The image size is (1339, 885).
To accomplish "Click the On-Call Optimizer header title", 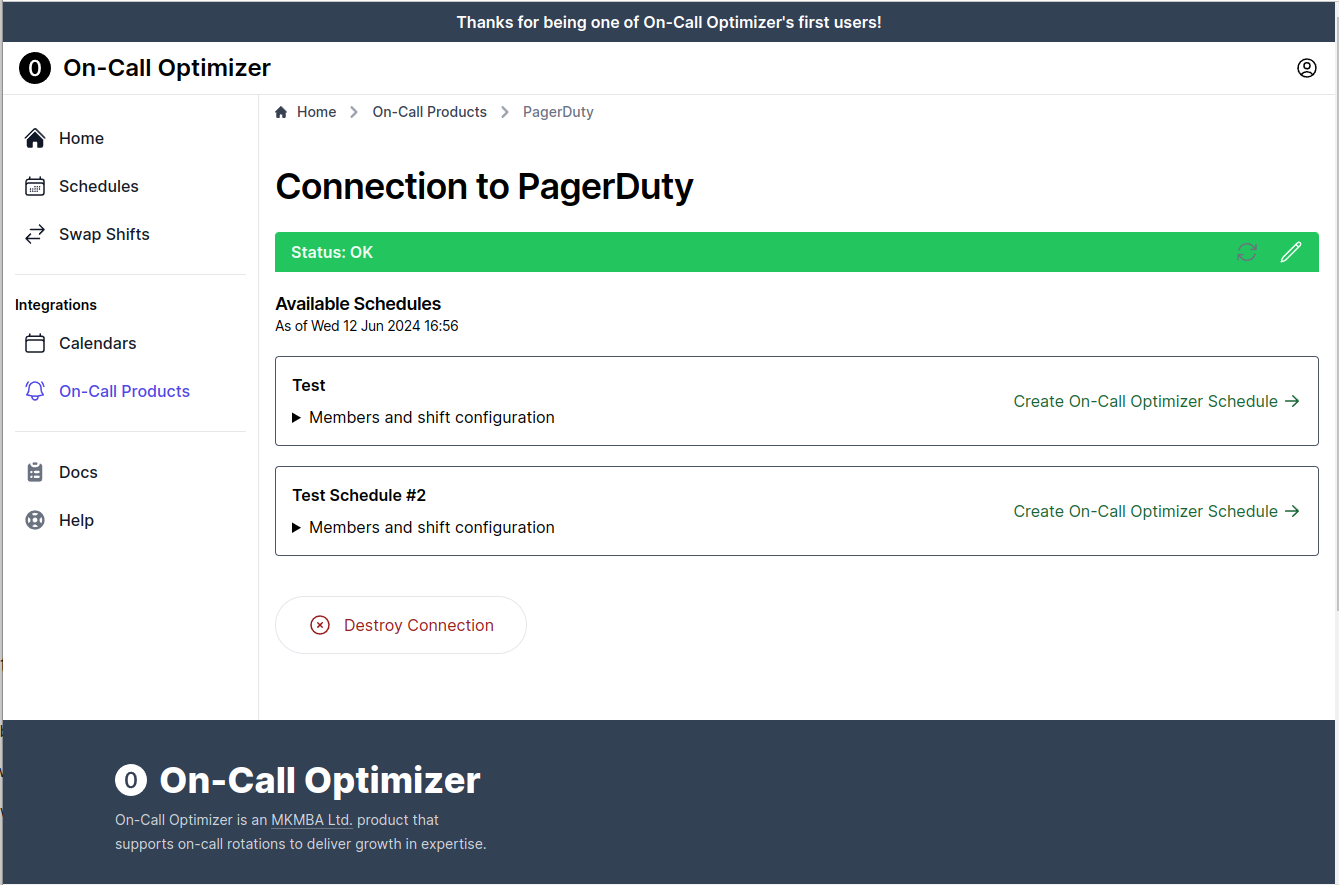I will 167,68.
